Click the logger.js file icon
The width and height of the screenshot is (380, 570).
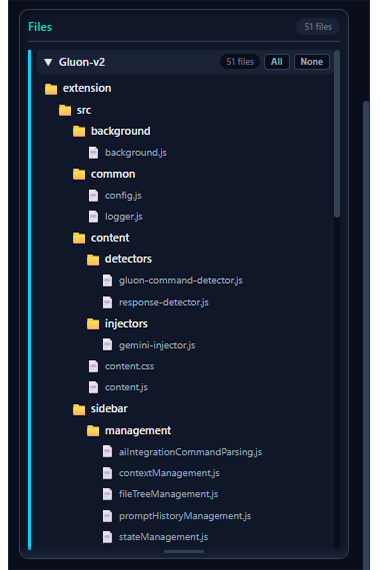(x=93, y=217)
